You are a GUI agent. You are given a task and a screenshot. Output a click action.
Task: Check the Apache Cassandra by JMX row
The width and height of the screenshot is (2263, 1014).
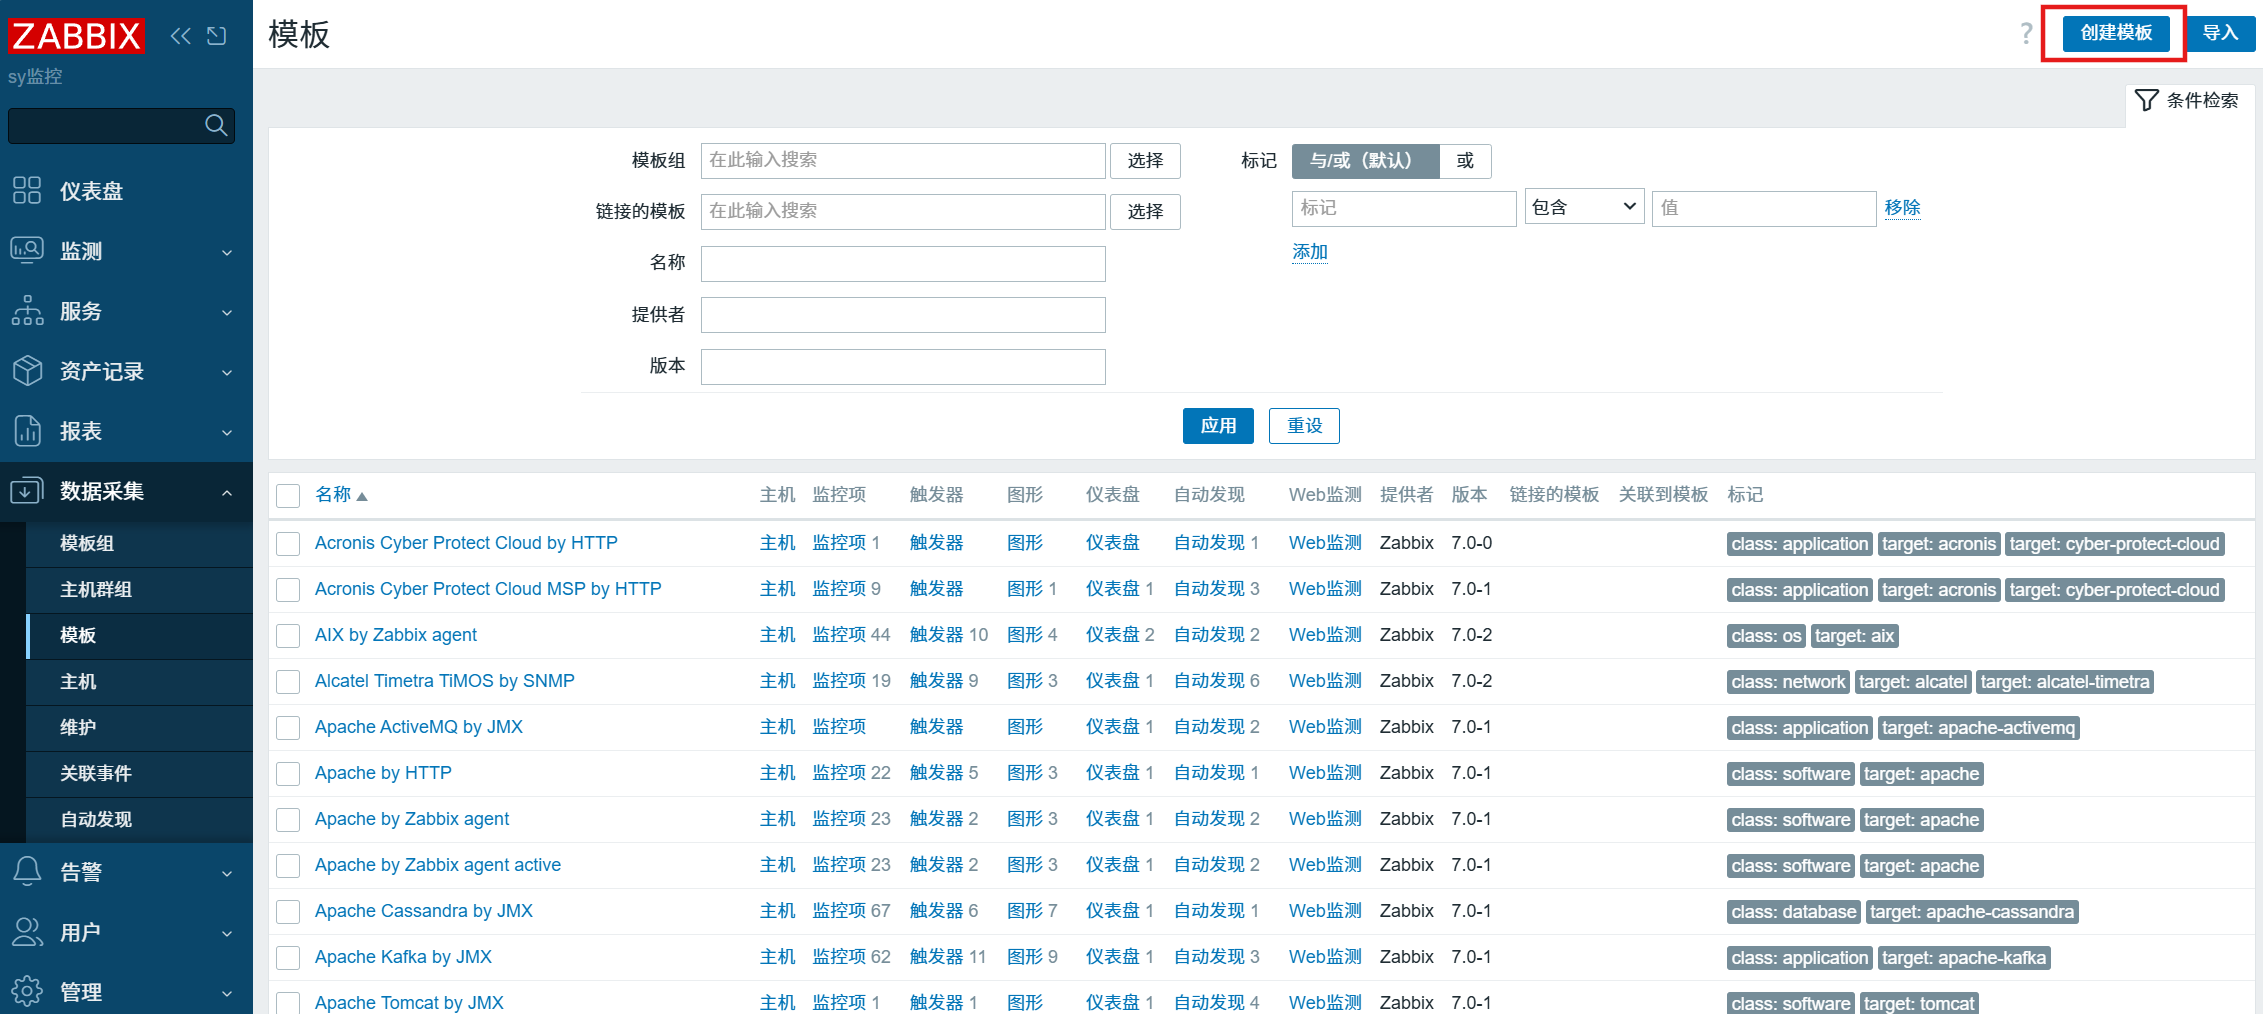tap(288, 912)
